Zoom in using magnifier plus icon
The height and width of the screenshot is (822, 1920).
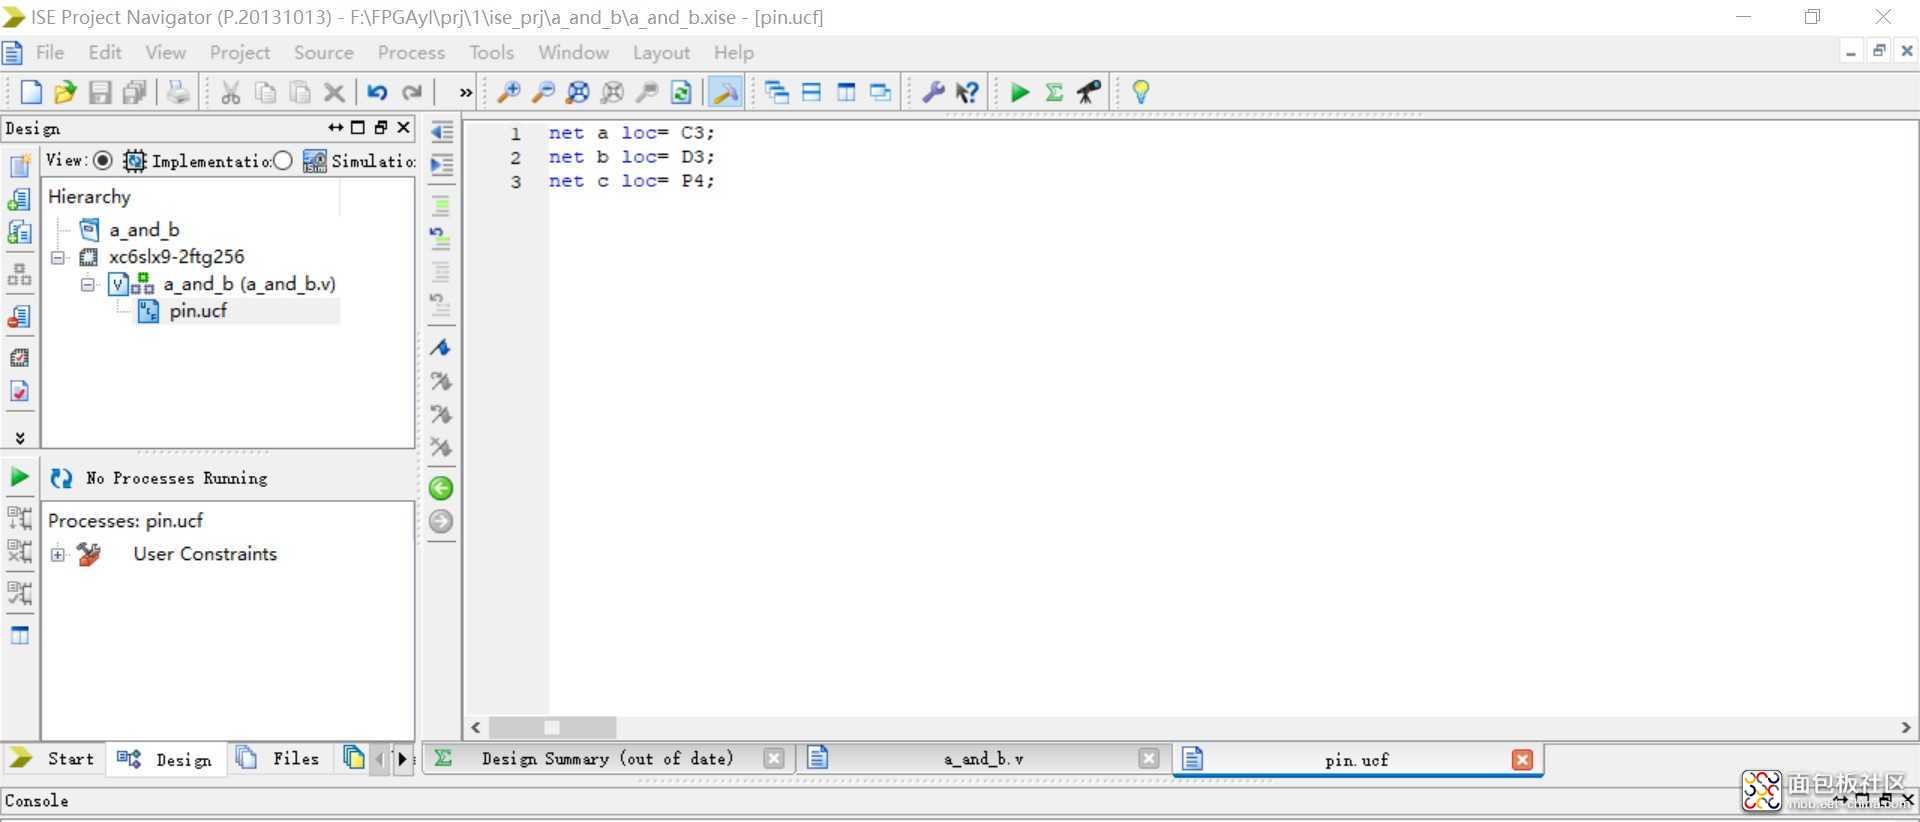pyautogui.click(x=509, y=92)
